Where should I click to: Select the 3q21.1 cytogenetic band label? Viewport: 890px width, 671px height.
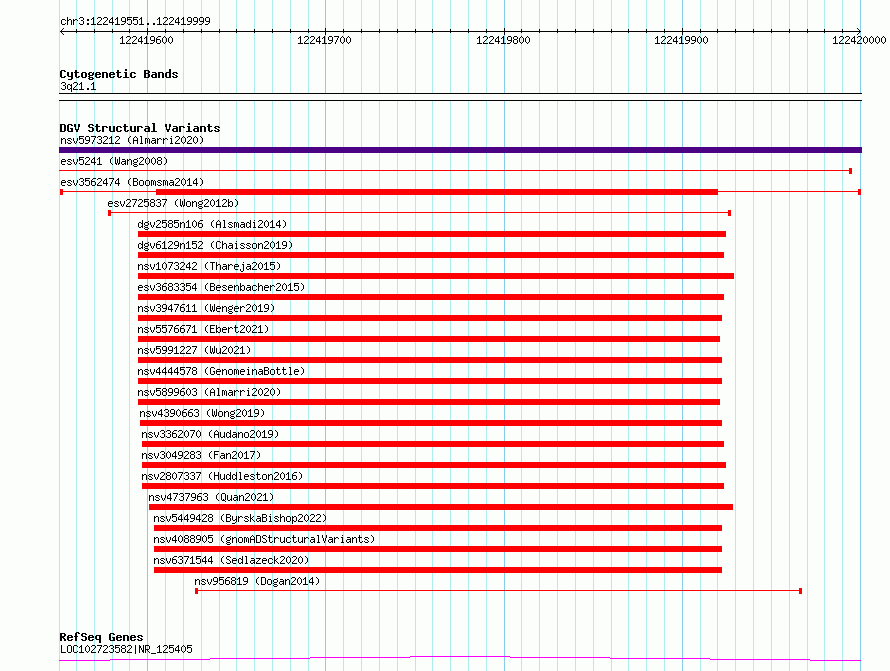tap(78, 86)
